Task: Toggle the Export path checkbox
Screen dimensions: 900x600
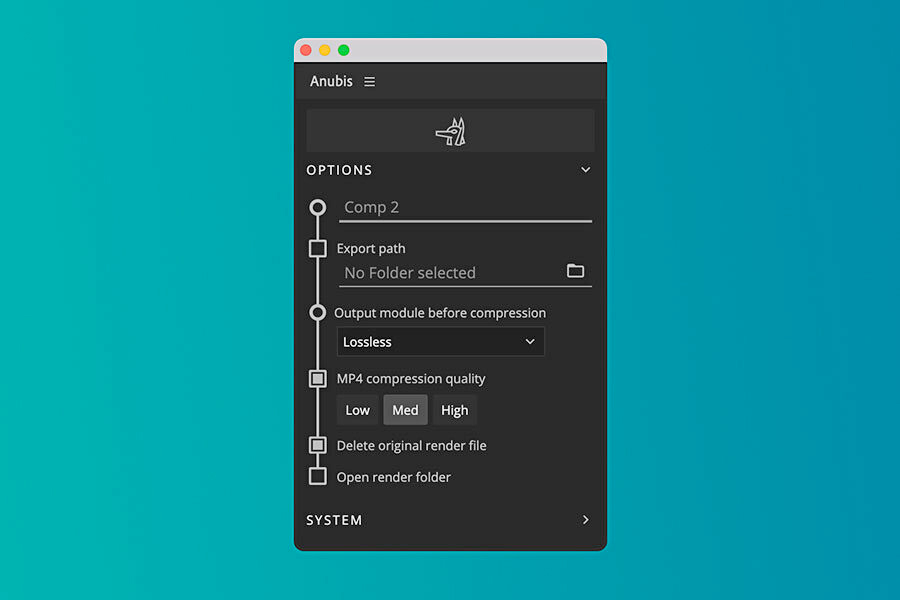Action: (317, 249)
